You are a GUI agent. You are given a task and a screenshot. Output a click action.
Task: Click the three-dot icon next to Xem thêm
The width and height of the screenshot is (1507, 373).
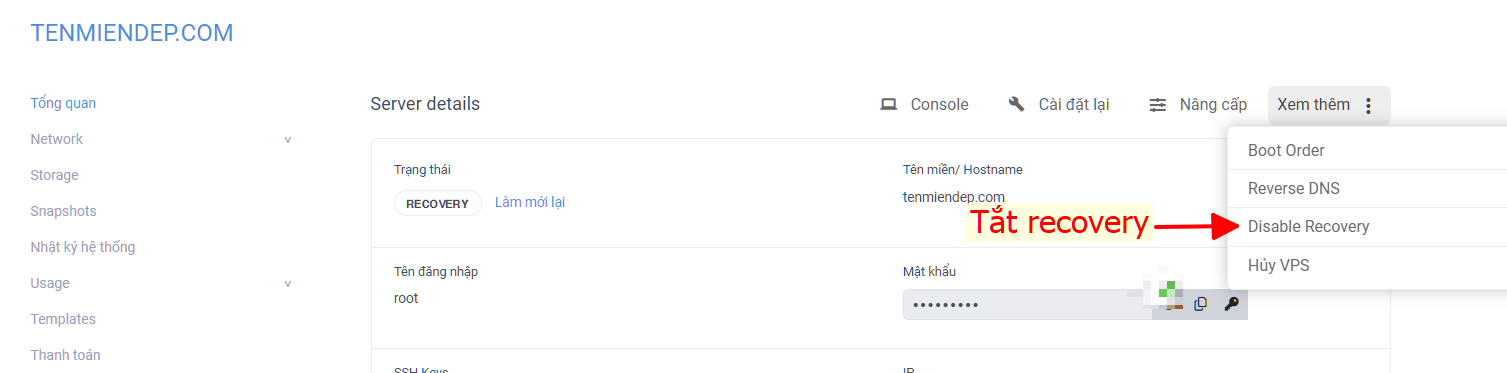tap(1369, 105)
